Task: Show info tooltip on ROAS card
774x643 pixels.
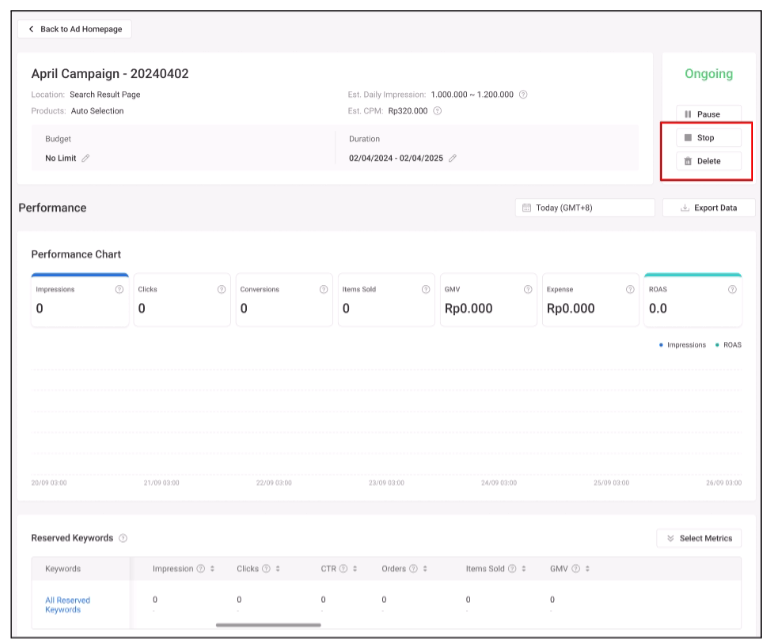Action: [732, 290]
